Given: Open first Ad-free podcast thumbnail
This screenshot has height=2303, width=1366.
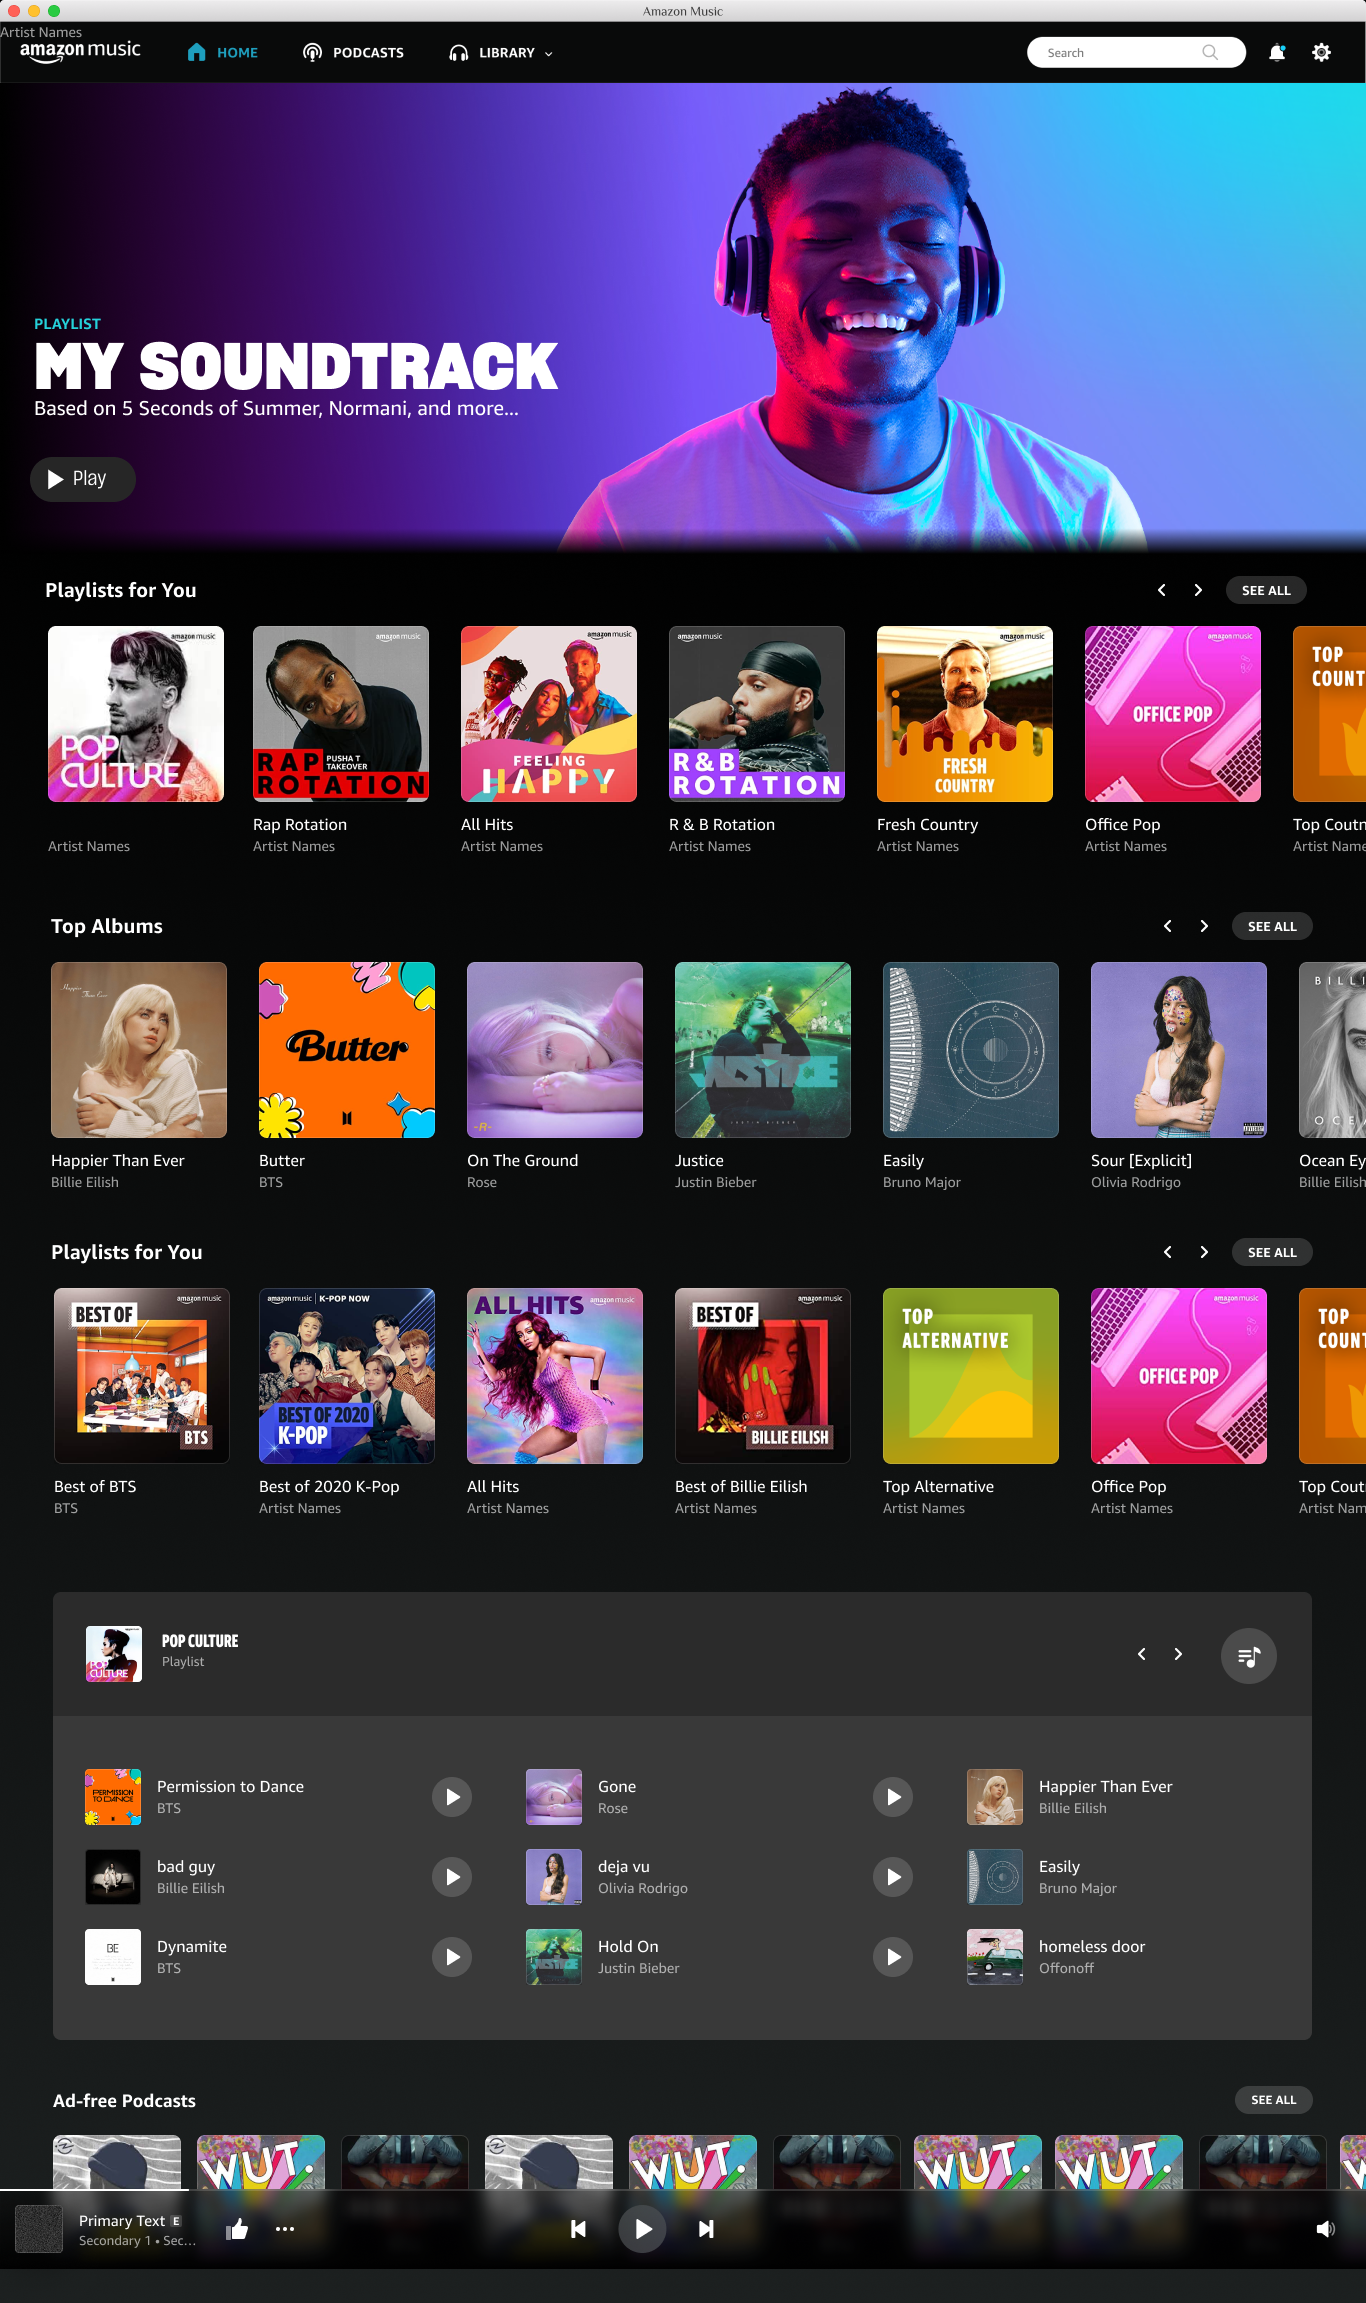Looking at the screenshot, I should pos(117,2162).
